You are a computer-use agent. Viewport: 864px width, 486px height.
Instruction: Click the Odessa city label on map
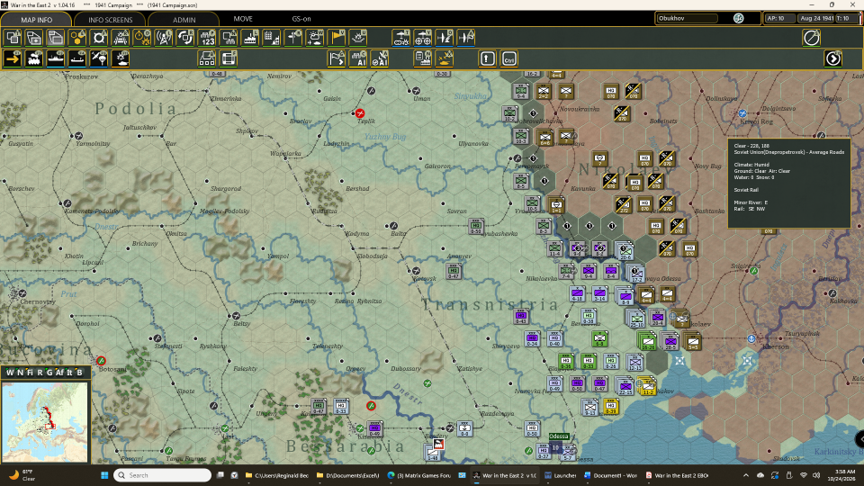click(558, 436)
